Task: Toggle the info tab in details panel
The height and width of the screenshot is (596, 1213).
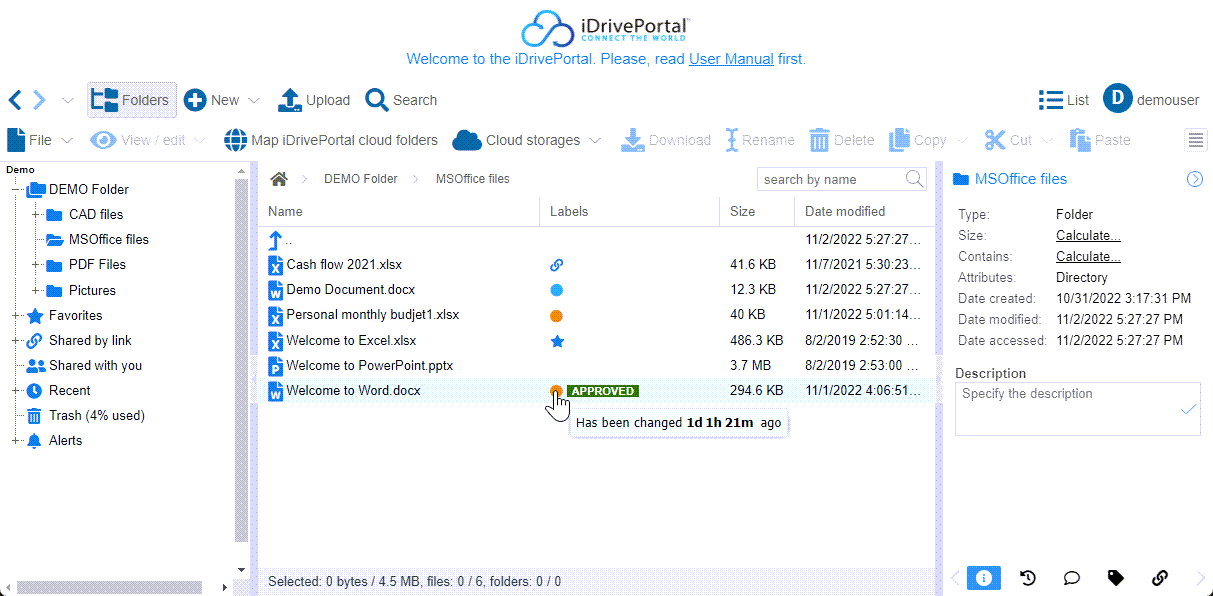Action: 983,577
